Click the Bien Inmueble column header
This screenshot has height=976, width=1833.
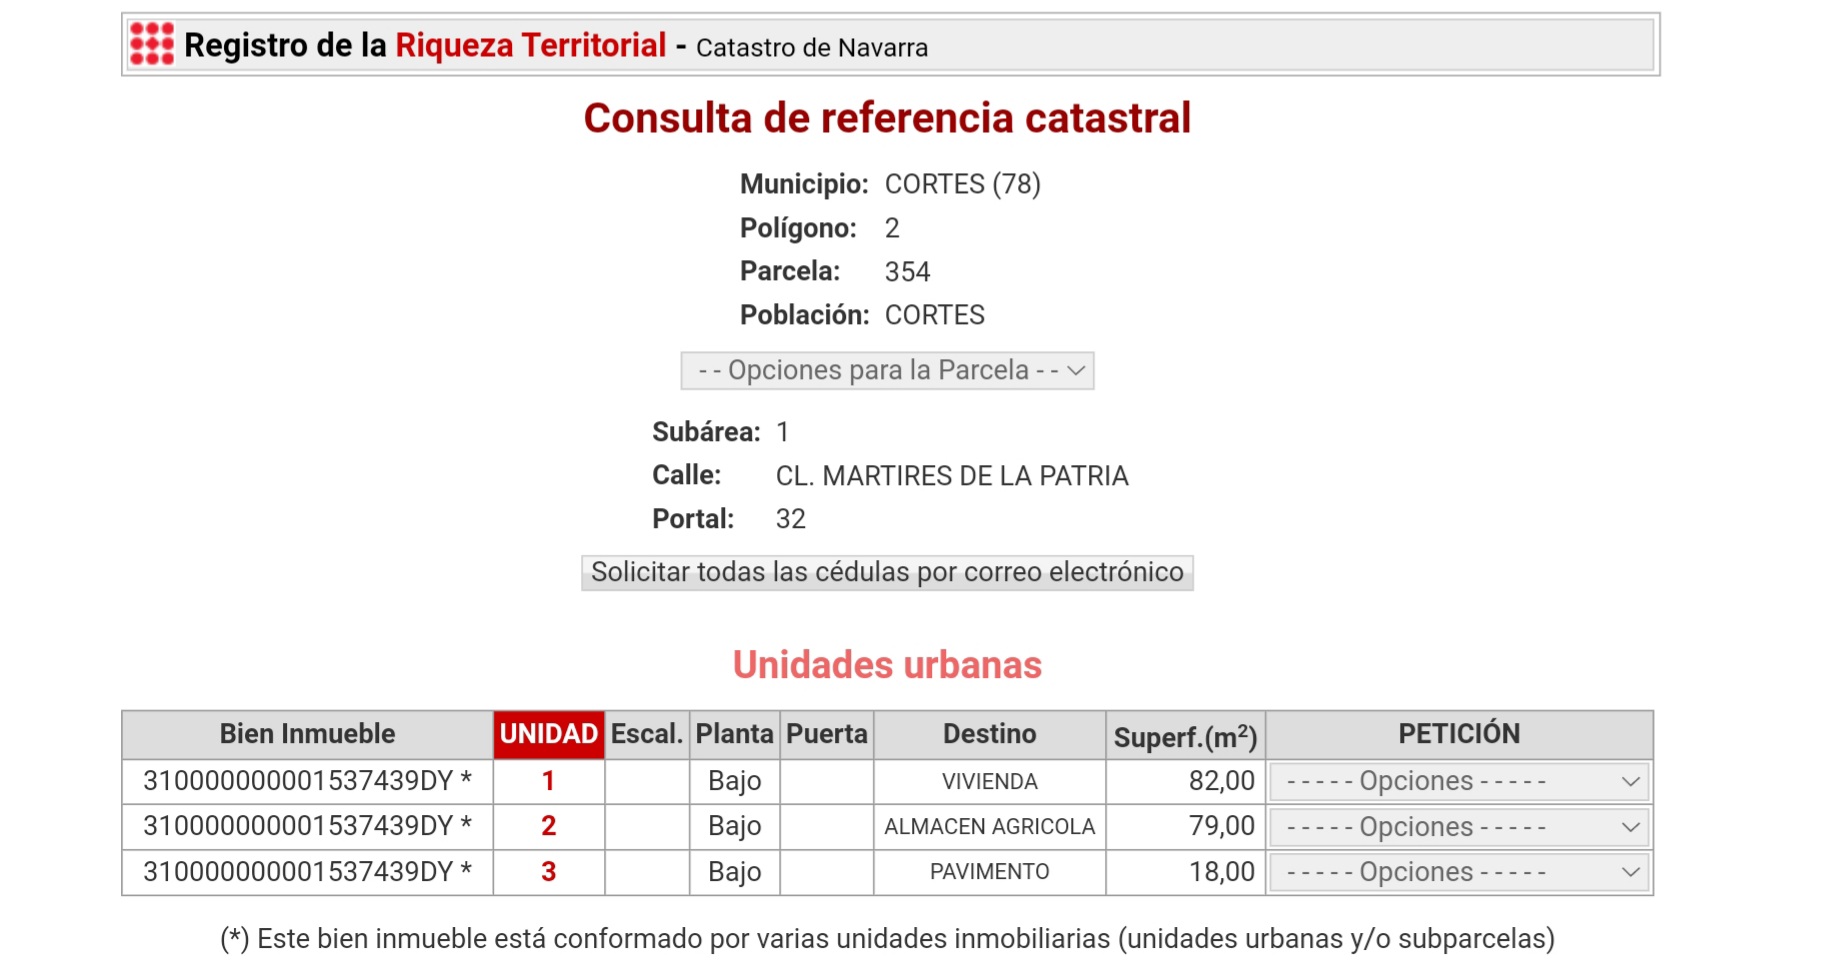coord(307,734)
